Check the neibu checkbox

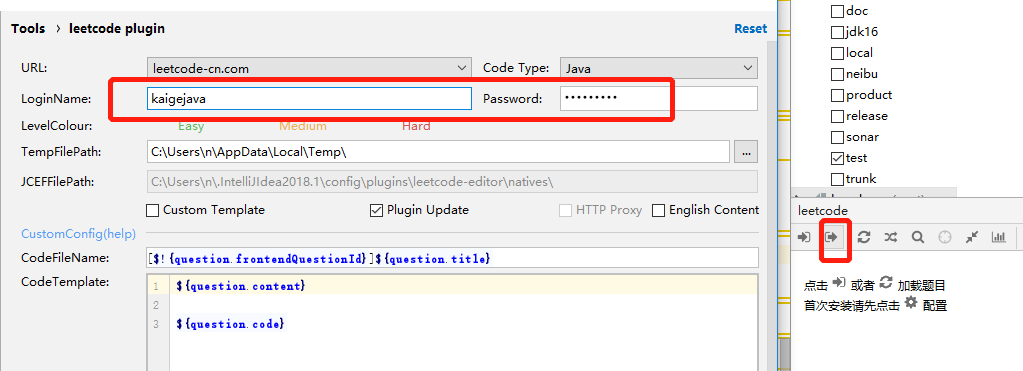click(837, 74)
